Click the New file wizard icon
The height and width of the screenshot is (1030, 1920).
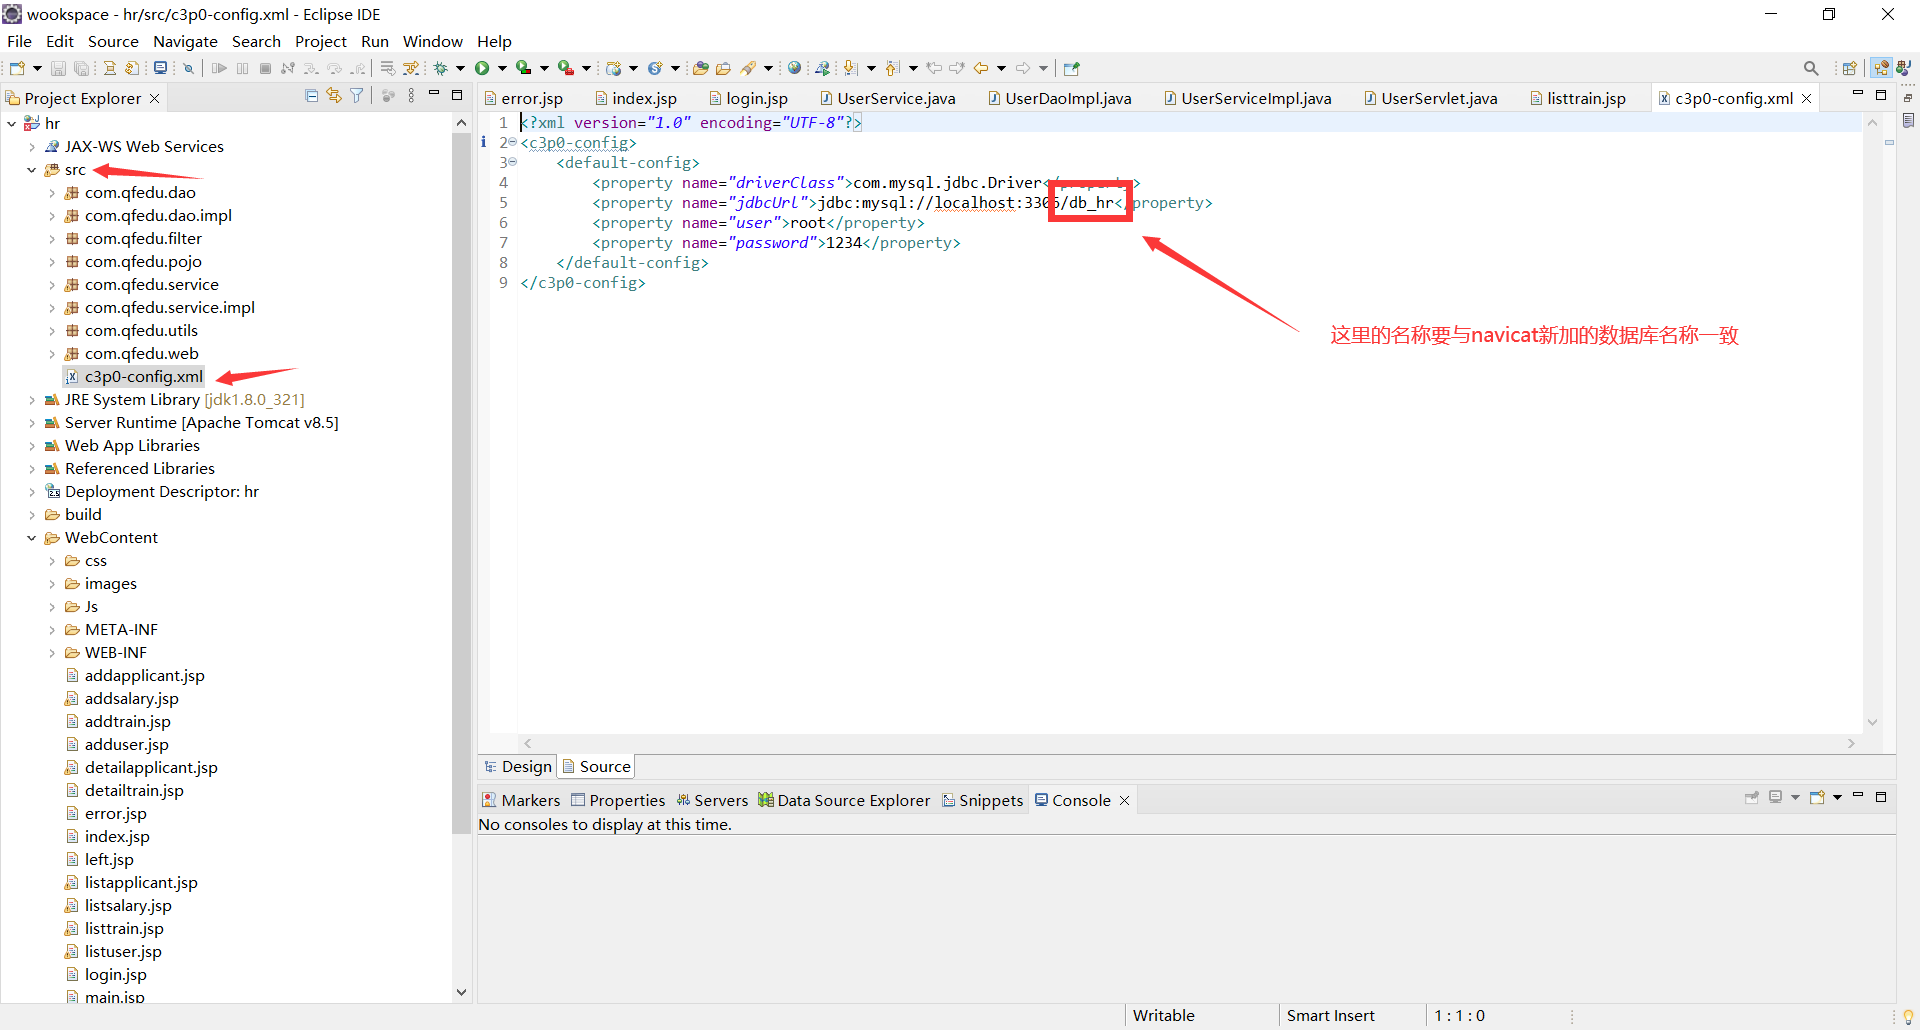(17, 68)
